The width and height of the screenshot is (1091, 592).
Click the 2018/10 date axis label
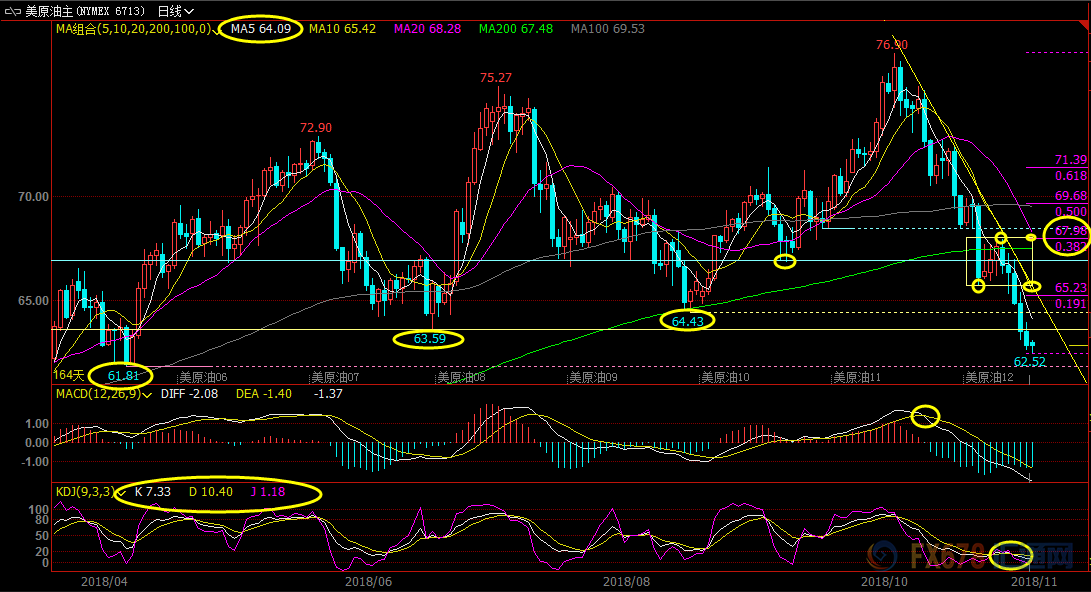(884, 582)
